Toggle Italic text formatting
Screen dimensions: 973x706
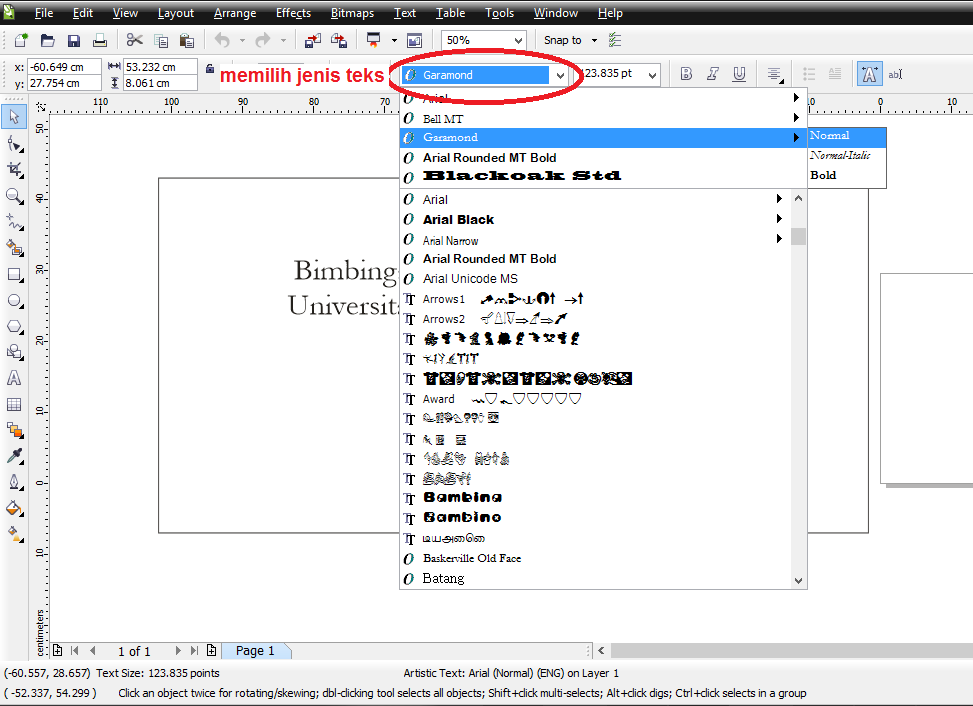tap(712, 74)
